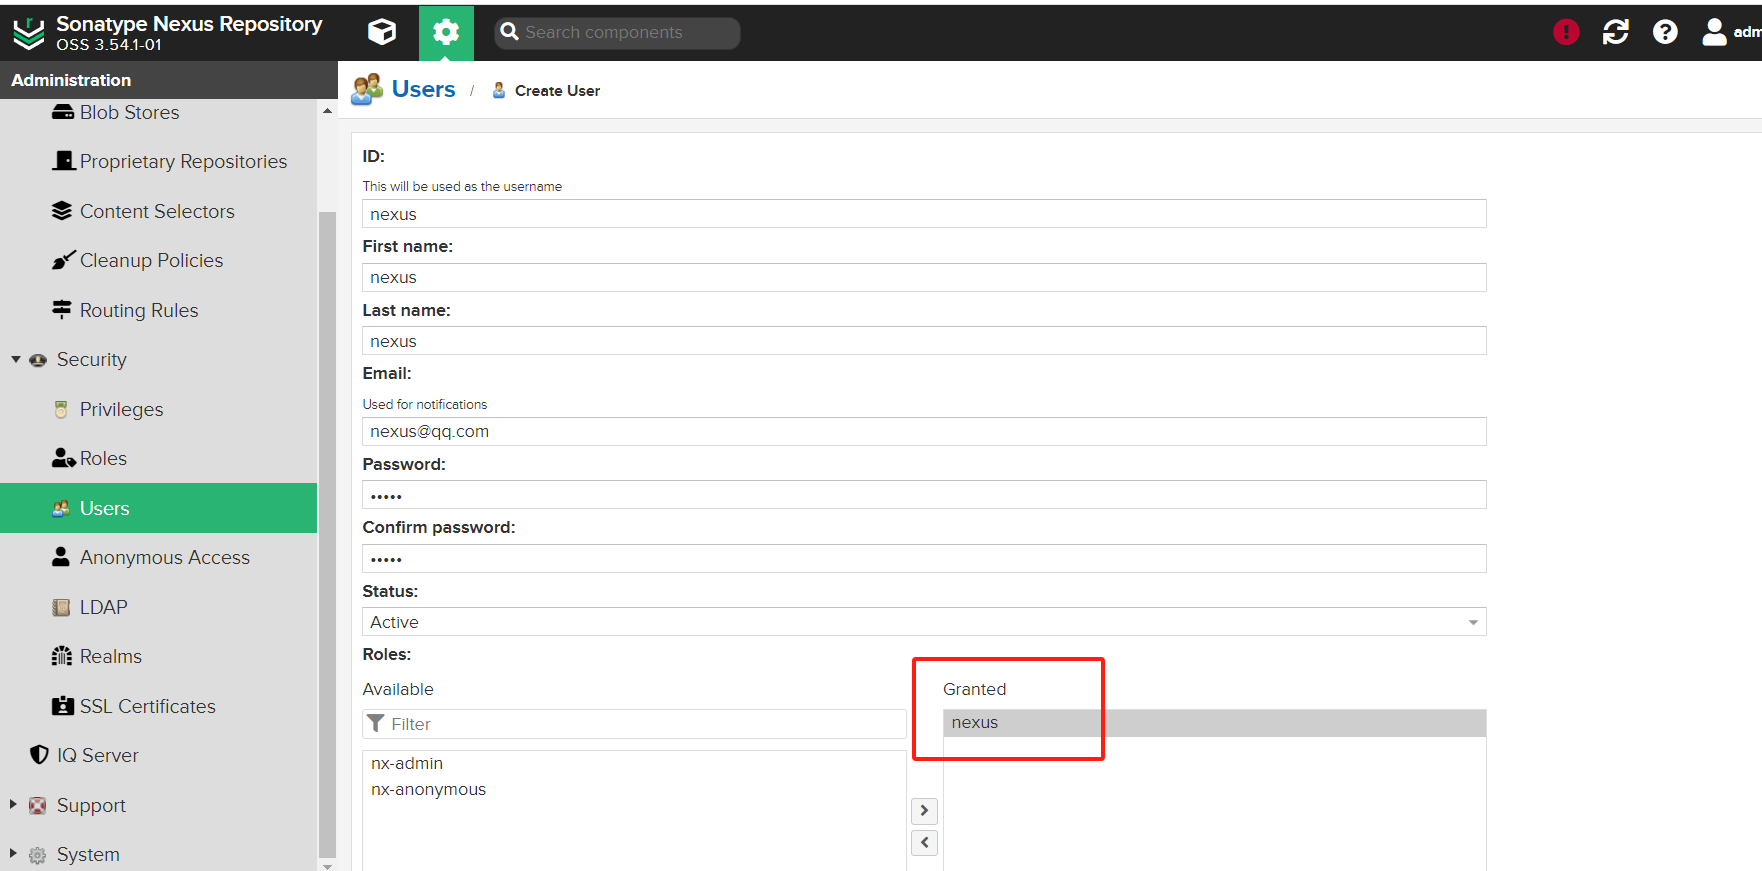Select nx-anonymous in Available roles
Image resolution: width=1762 pixels, height=871 pixels.
pyautogui.click(x=634, y=789)
